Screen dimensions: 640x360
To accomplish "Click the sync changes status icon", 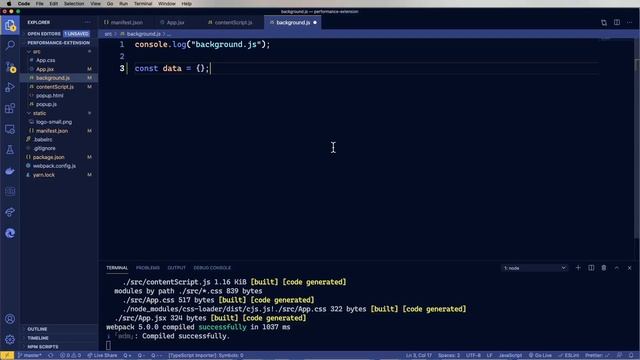I will coord(51,356).
